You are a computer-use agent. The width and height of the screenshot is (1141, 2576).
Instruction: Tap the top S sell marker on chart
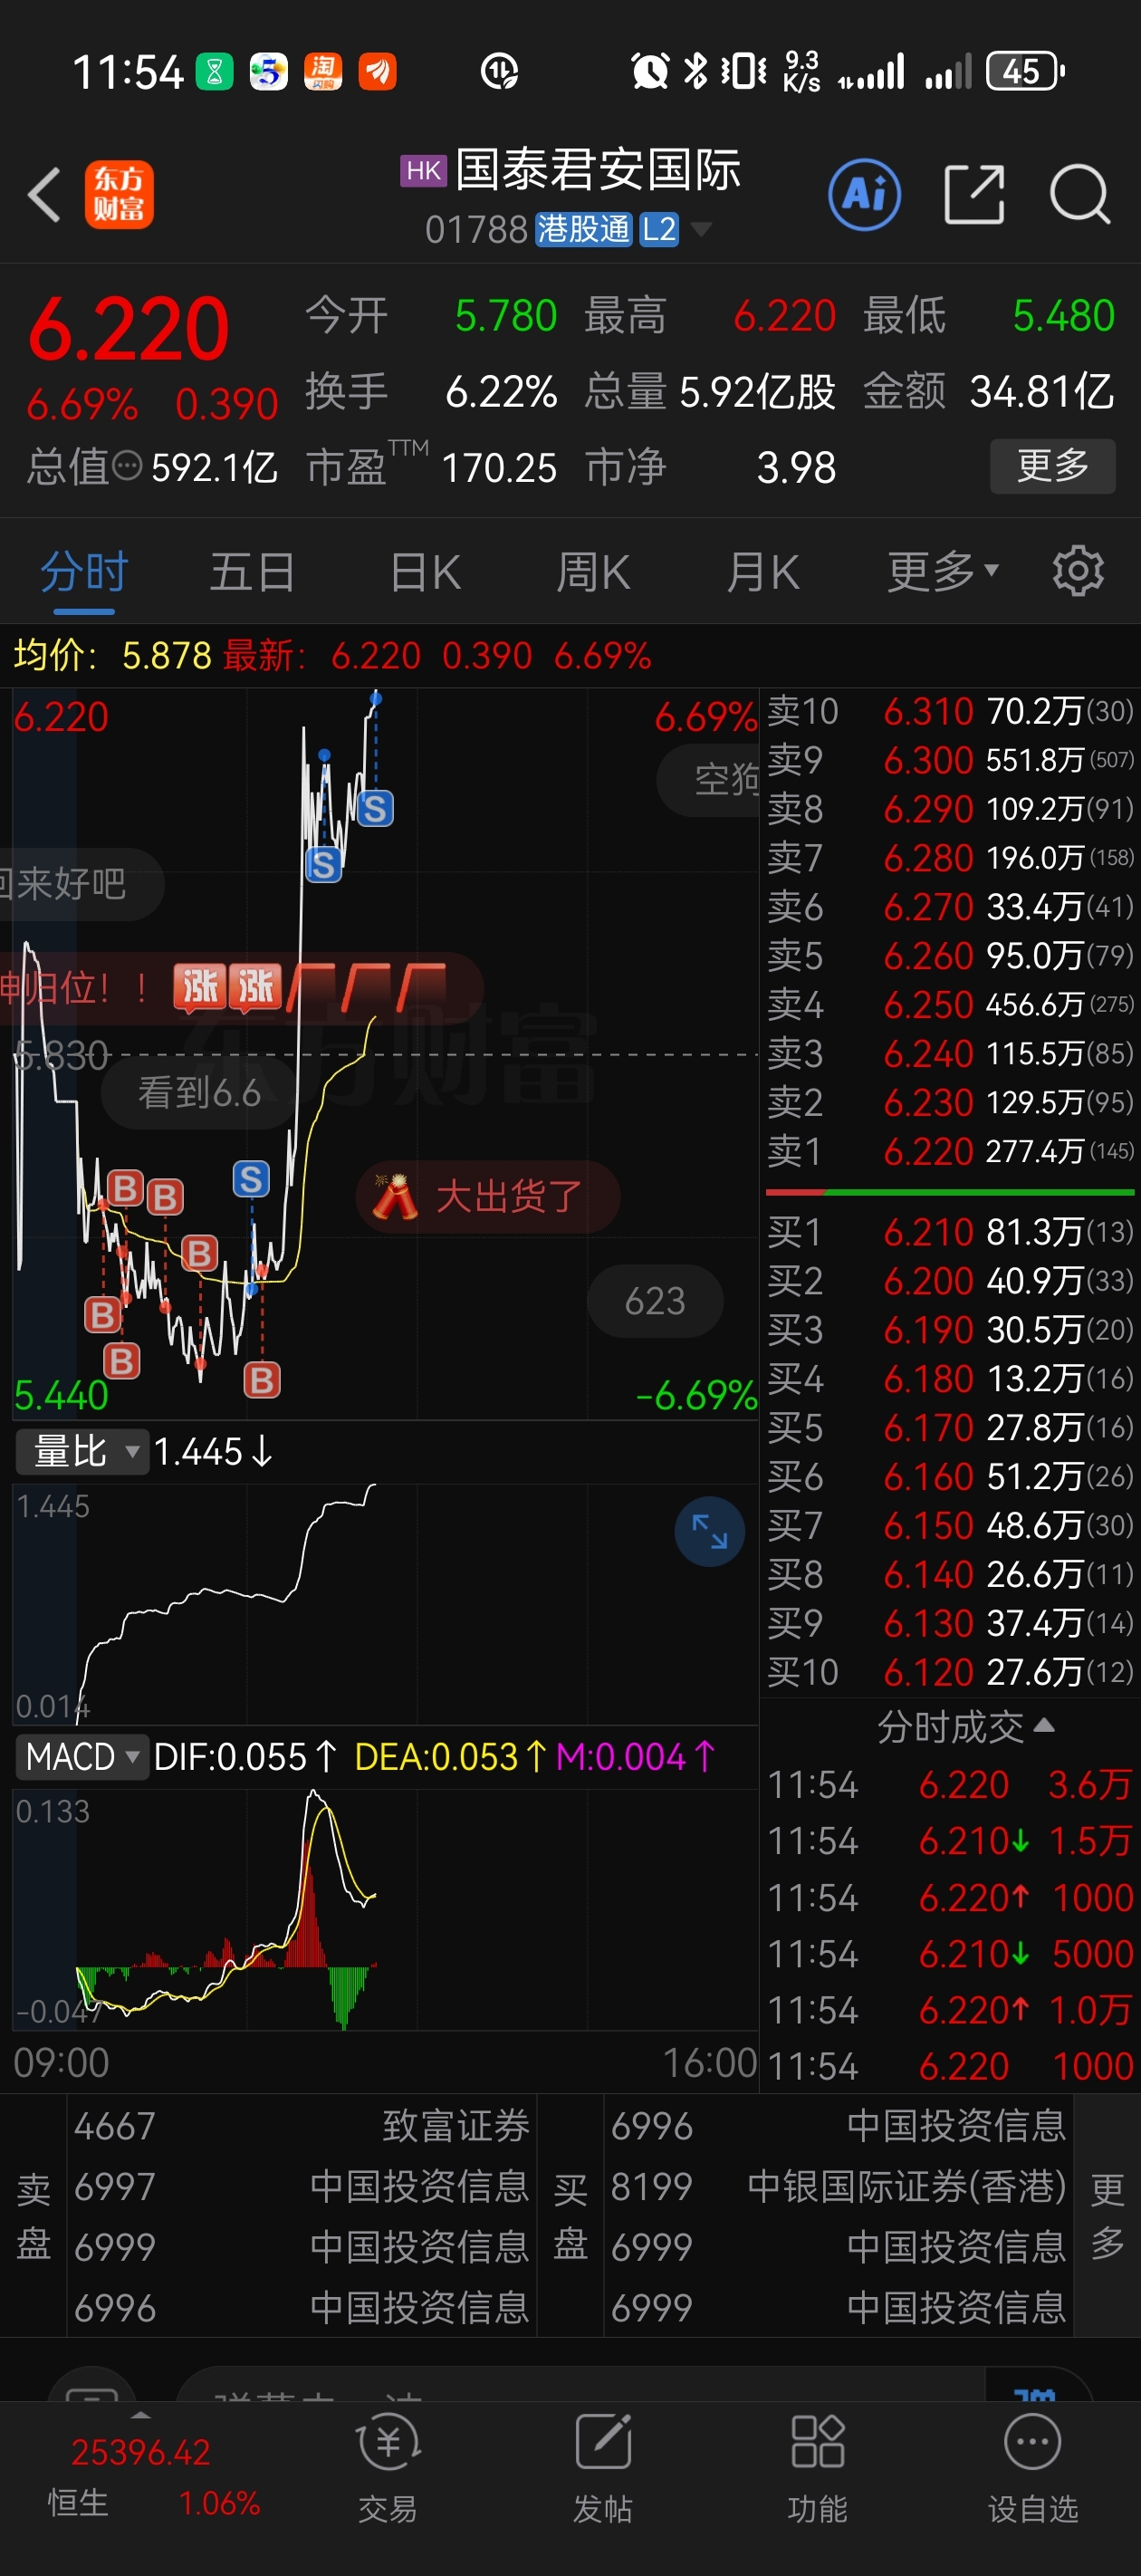(376, 808)
